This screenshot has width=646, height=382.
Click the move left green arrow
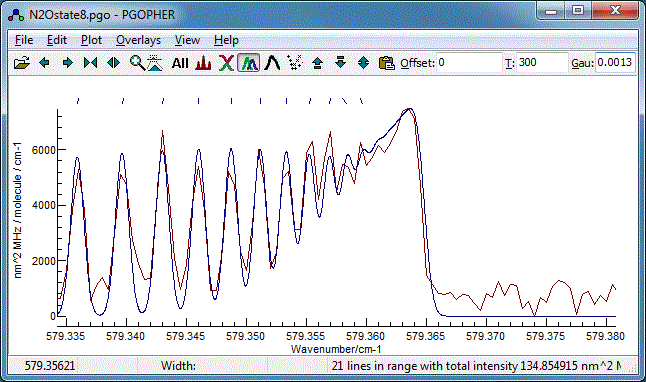tap(44, 63)
